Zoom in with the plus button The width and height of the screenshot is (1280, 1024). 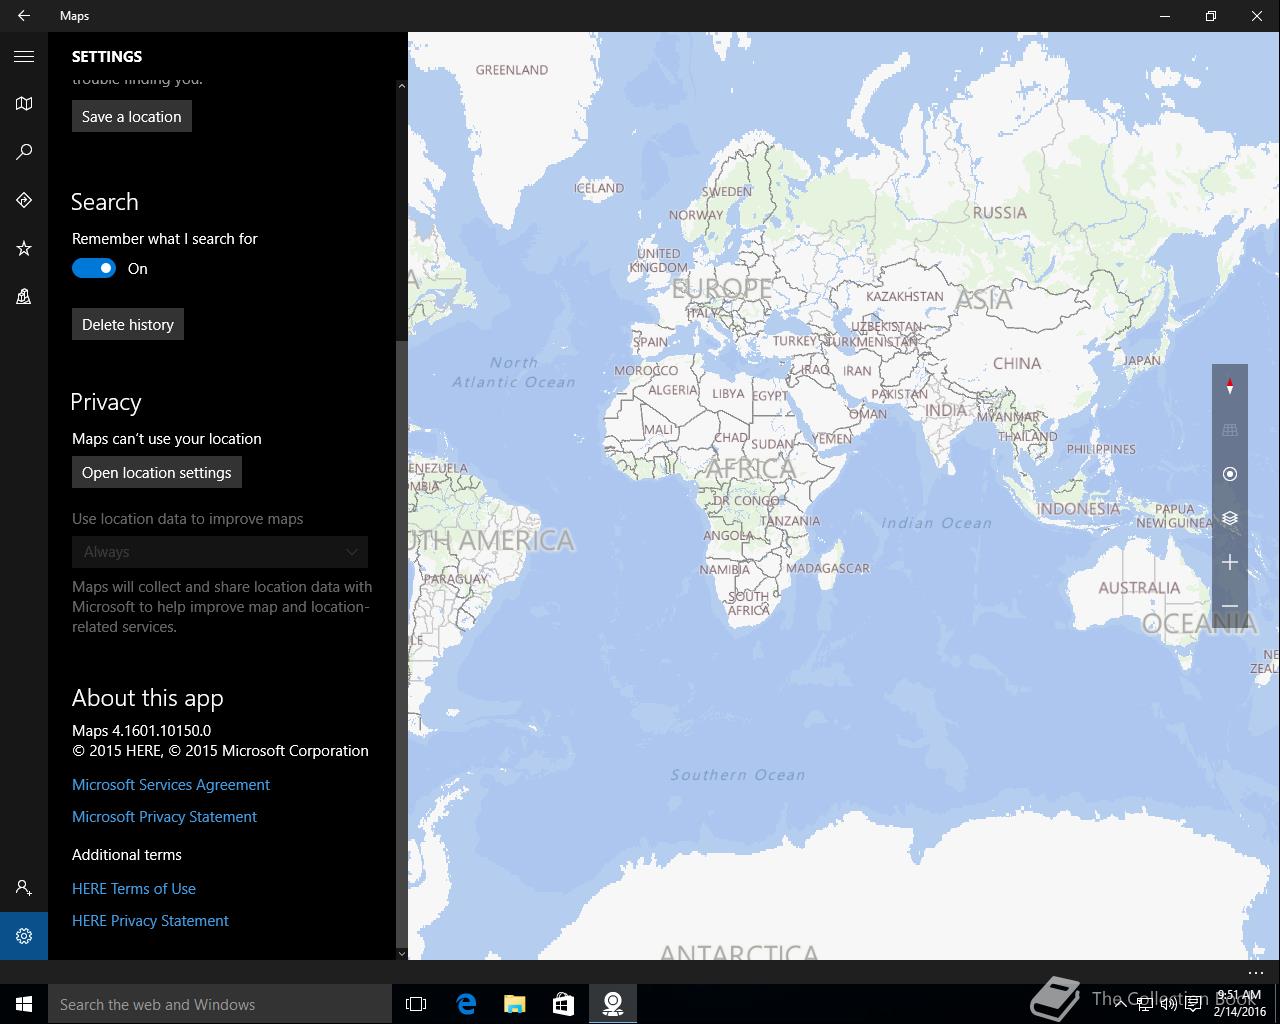click(1230, 562)
